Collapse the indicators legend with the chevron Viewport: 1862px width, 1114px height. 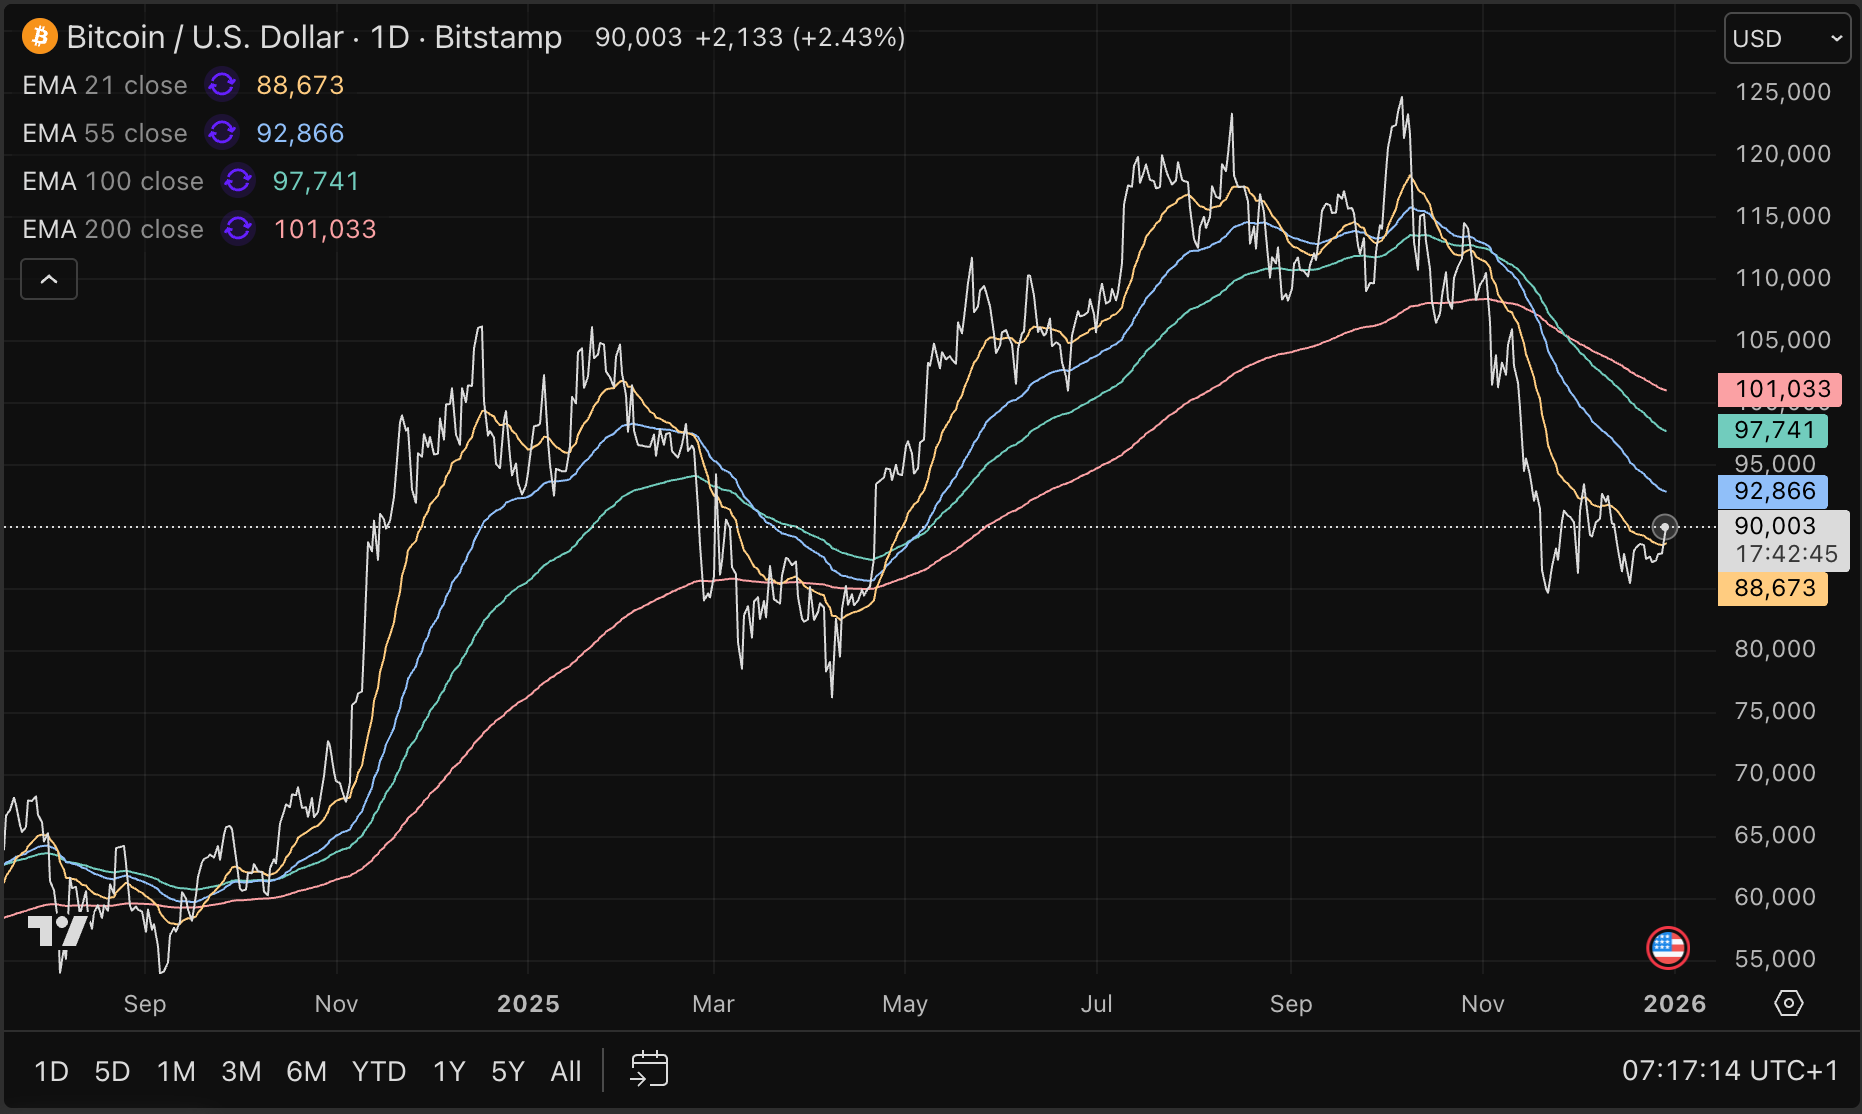48,279
